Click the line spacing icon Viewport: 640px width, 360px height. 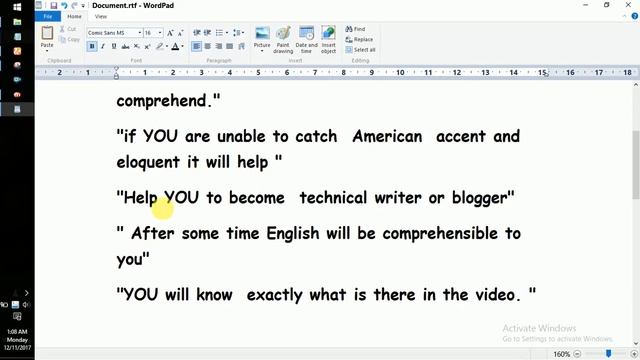pos(236,33)
